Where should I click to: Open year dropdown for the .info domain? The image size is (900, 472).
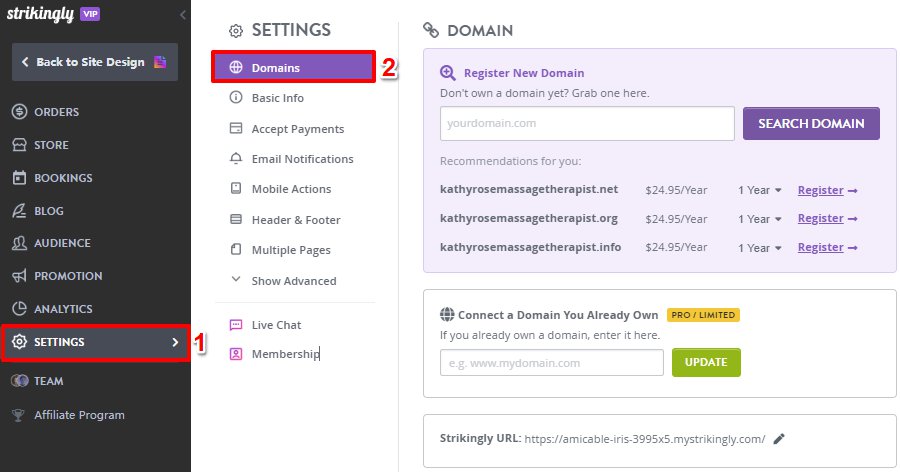(x=760, y=247)
